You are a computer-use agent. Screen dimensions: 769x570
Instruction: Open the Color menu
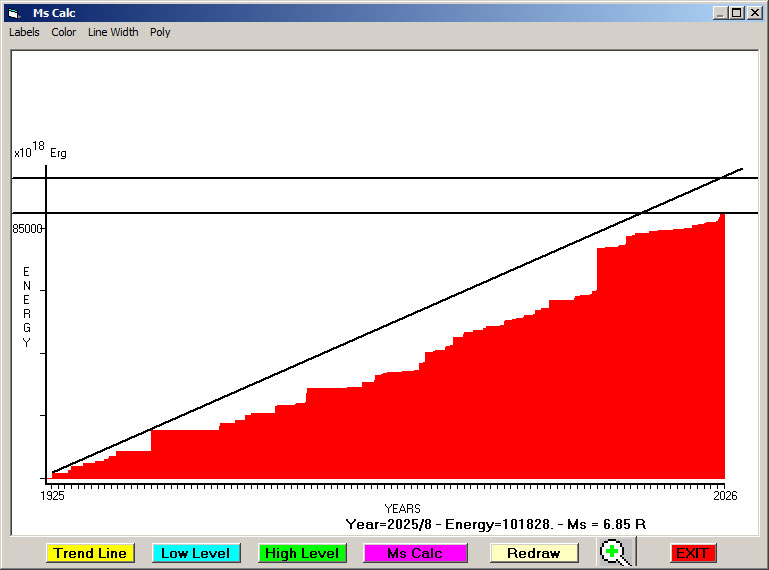[64, 32]
